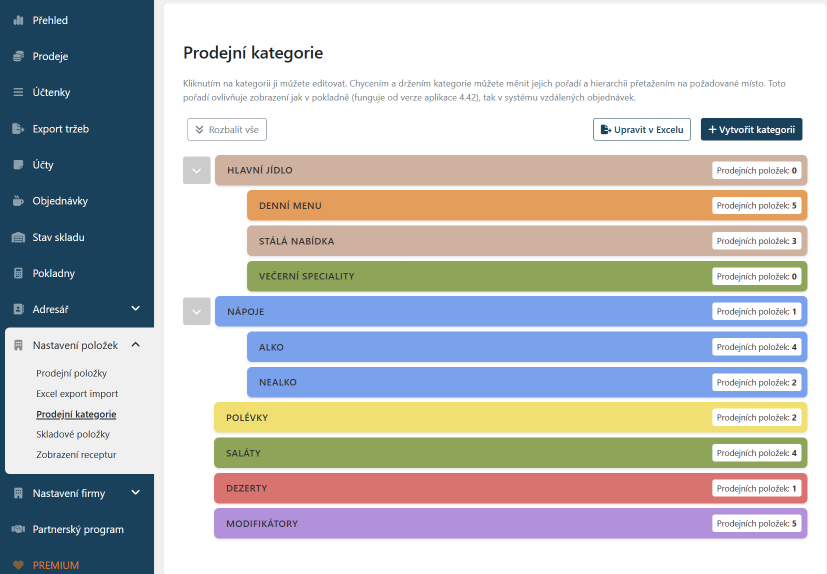Collapse the NÁPOJE category group
The image size is (827, 574).
tap(197, 311)
